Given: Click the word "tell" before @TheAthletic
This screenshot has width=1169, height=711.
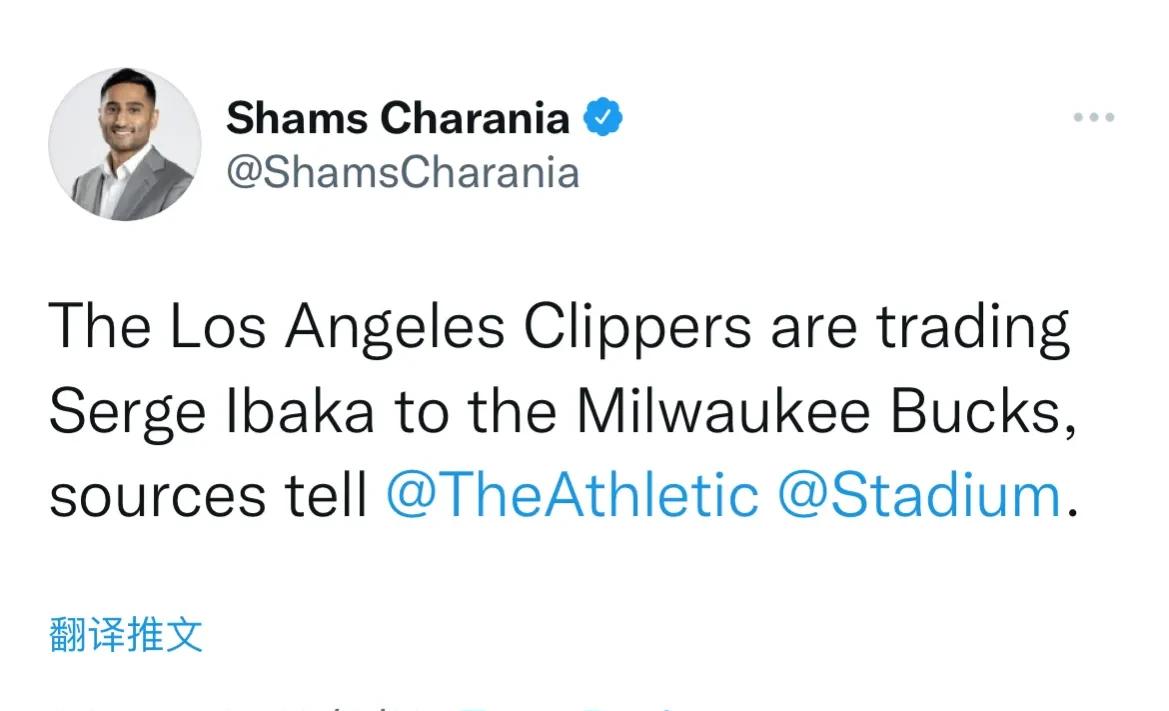Looking at the screenshot, I should click(x=326, y=494).
